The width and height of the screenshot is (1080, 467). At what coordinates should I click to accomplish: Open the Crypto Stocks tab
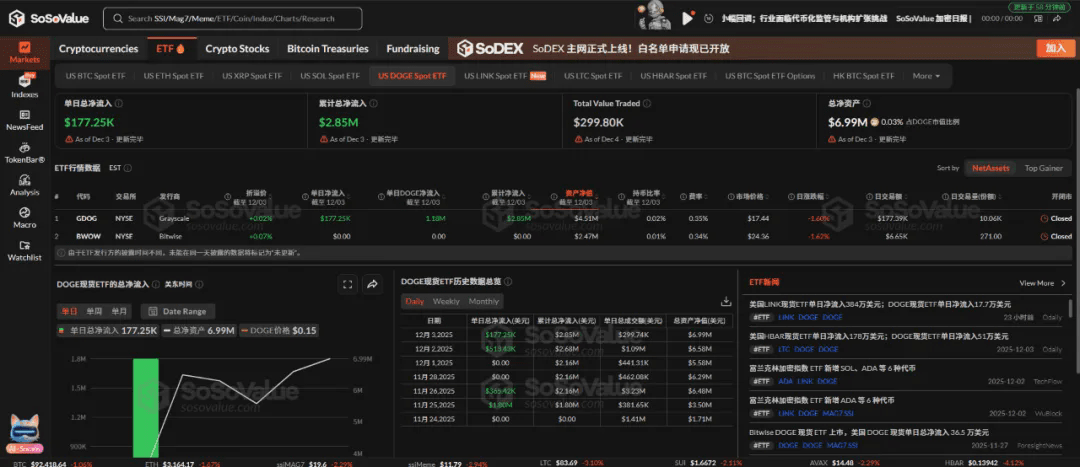coord(237,49)
